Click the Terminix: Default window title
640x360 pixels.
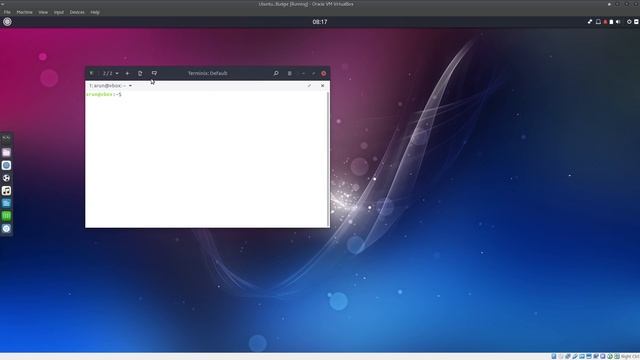(x=207, y=73)
